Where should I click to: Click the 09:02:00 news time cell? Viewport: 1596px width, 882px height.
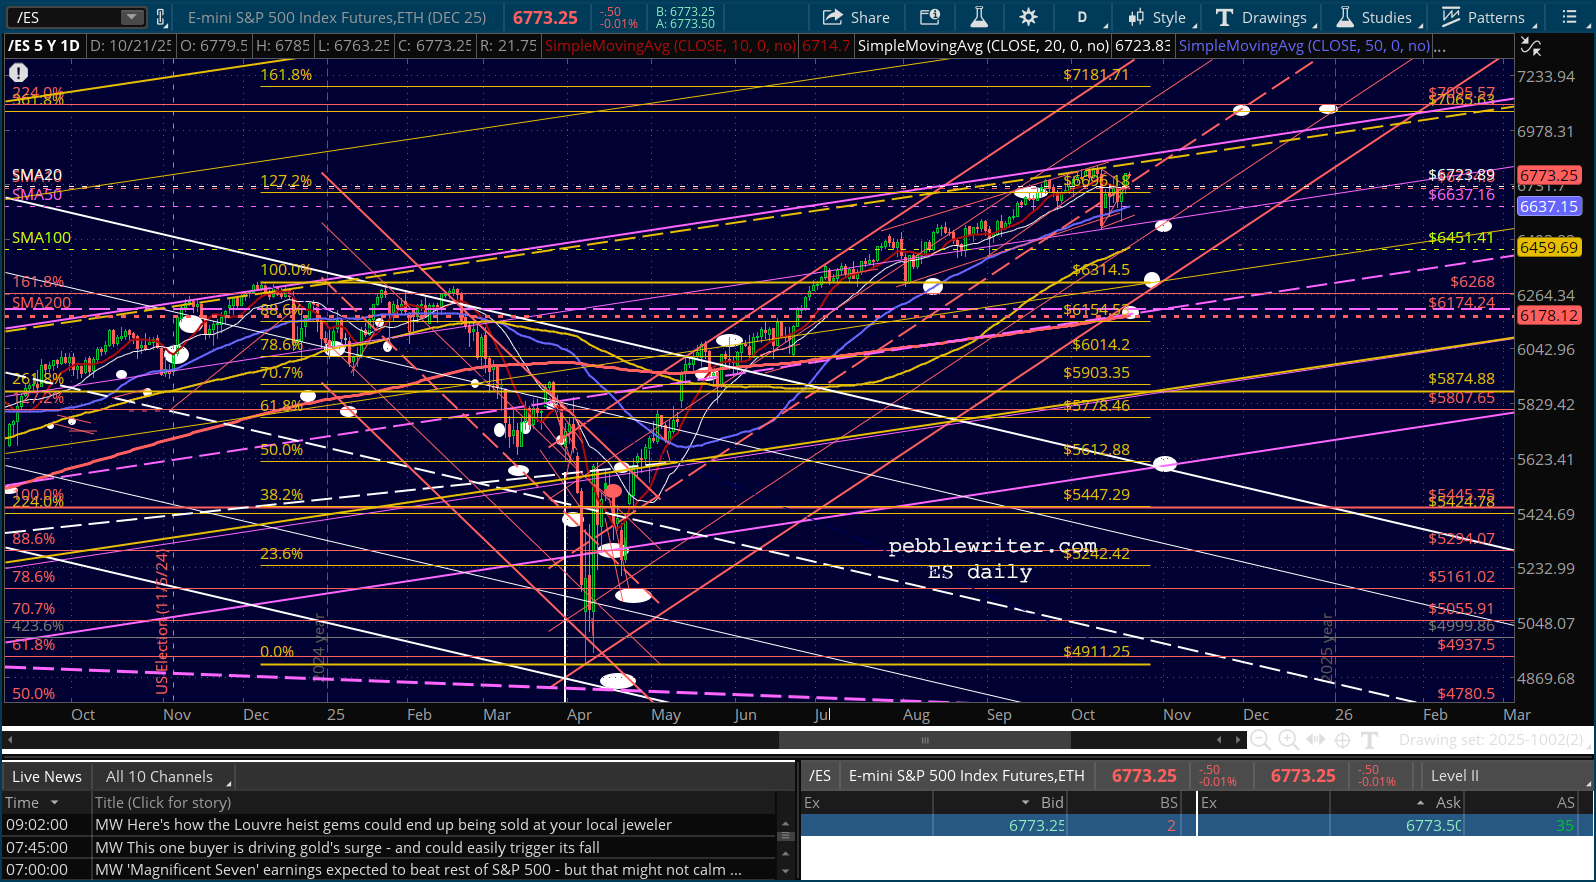[37, 825]
